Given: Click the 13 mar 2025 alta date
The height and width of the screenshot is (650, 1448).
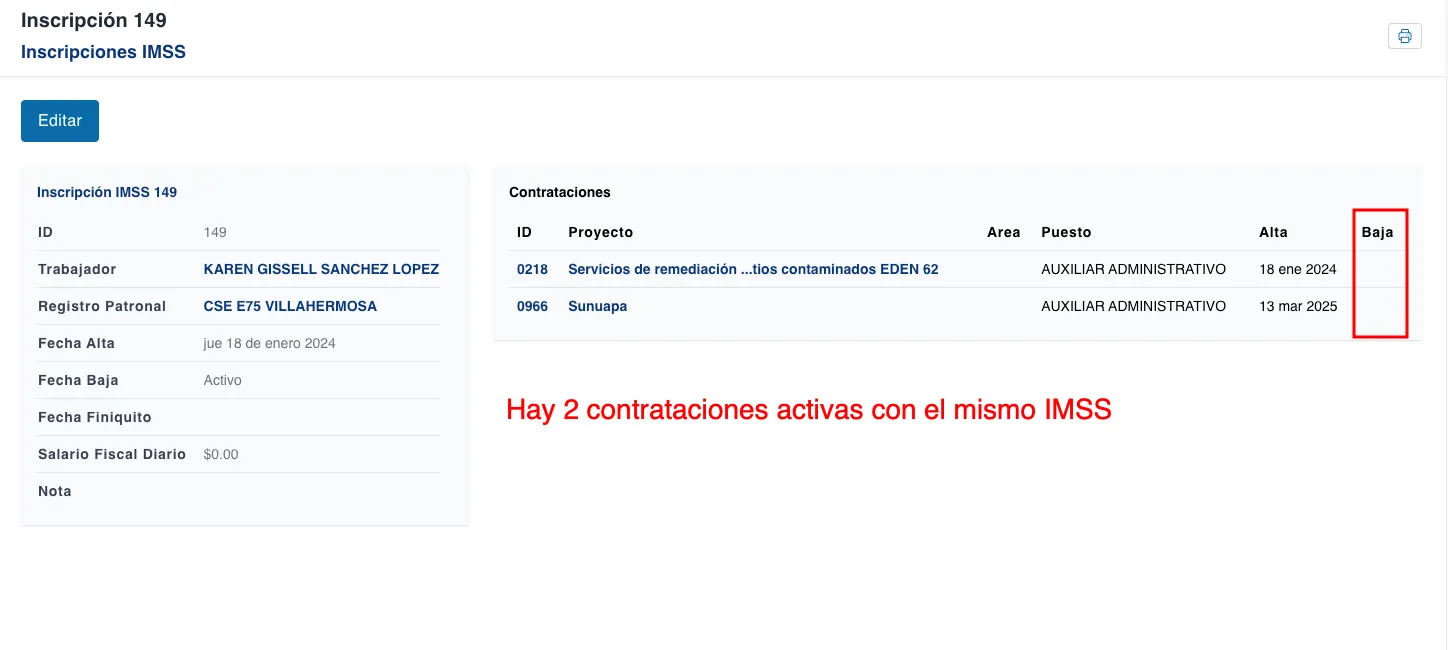Looking at the screenshot, I should click(1298, 306).
